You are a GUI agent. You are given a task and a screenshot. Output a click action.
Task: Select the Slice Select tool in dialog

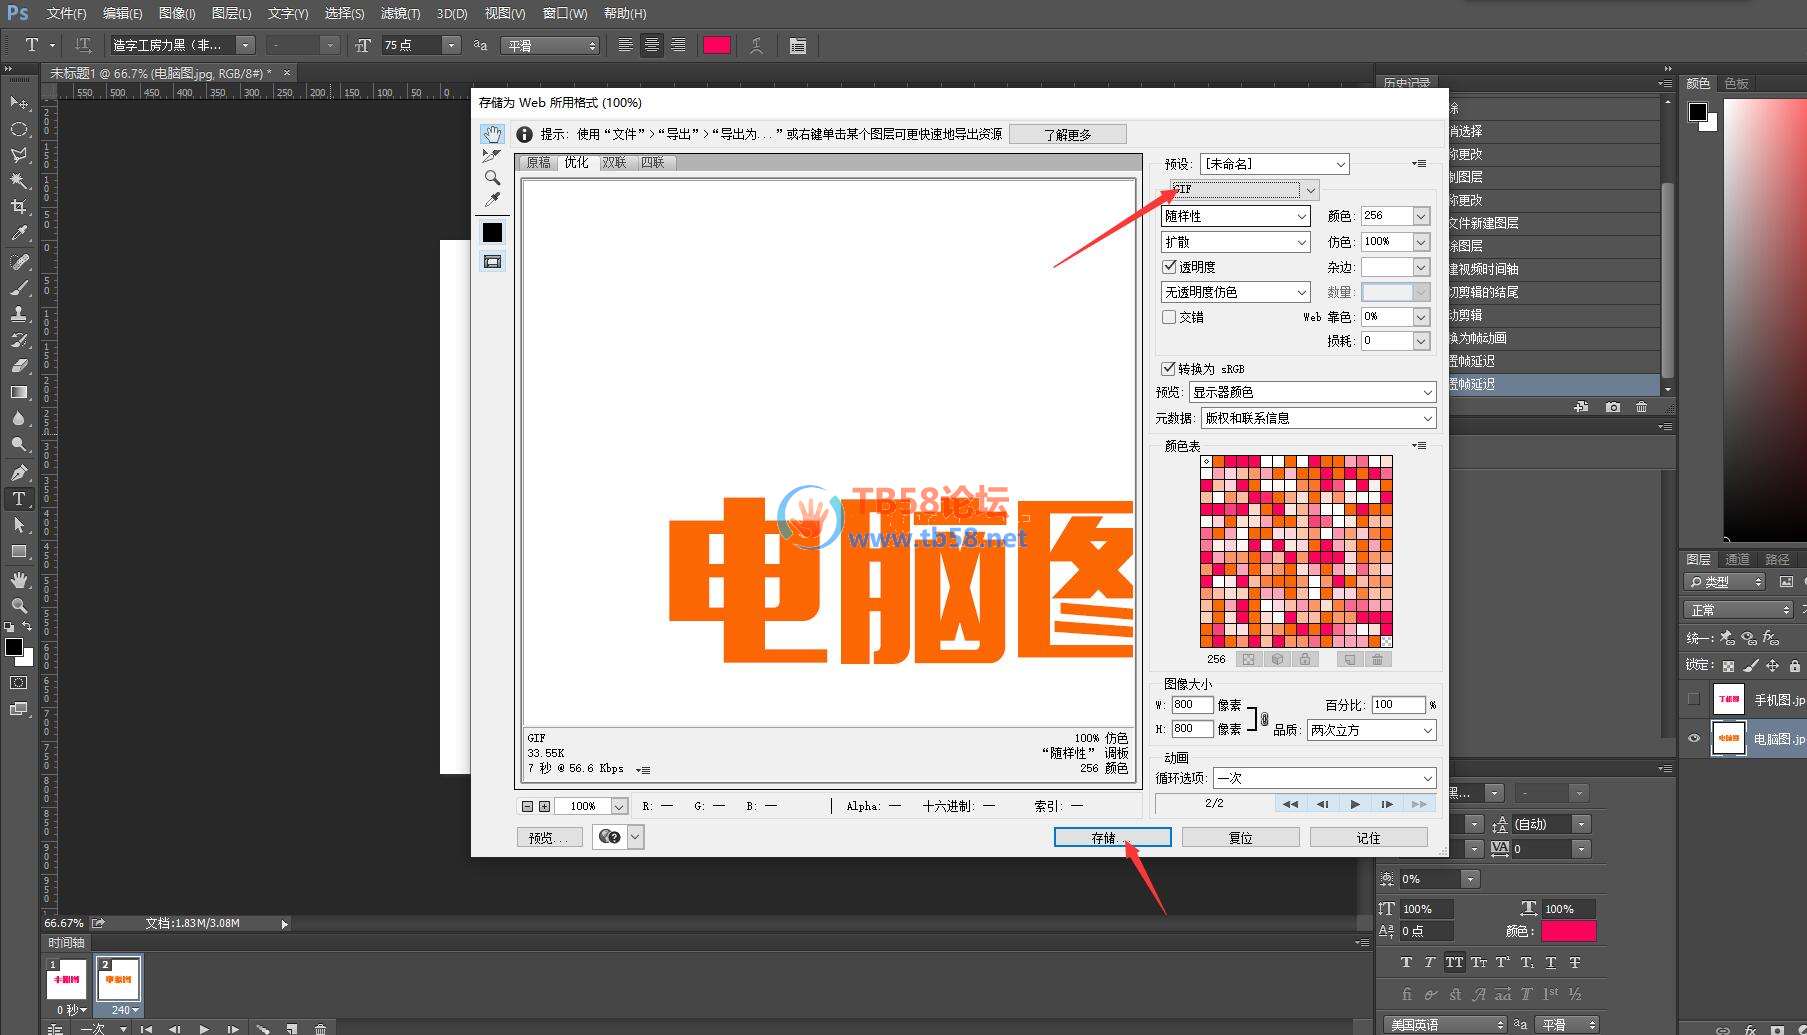click(x=492, y=156)
